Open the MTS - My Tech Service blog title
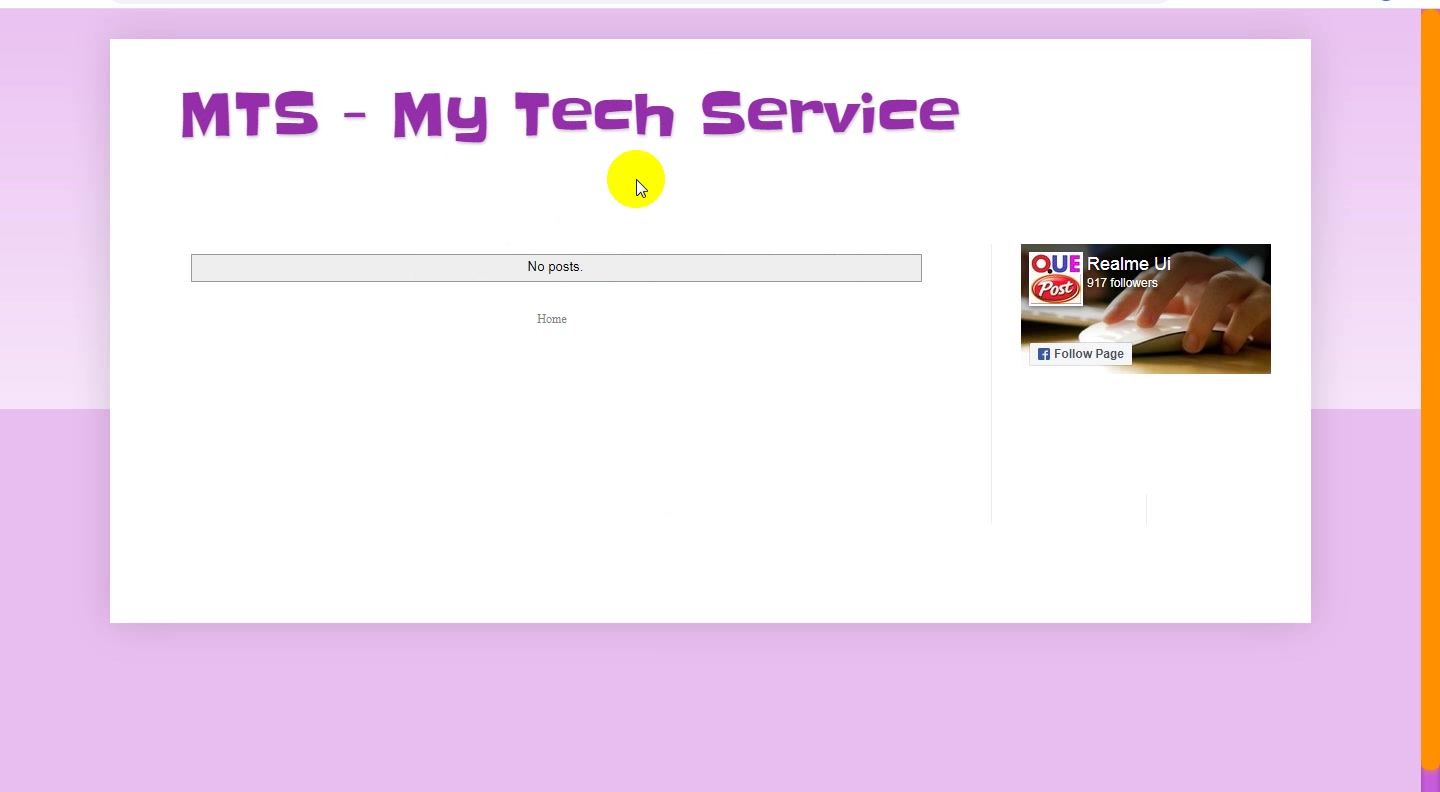 [570, 115]
